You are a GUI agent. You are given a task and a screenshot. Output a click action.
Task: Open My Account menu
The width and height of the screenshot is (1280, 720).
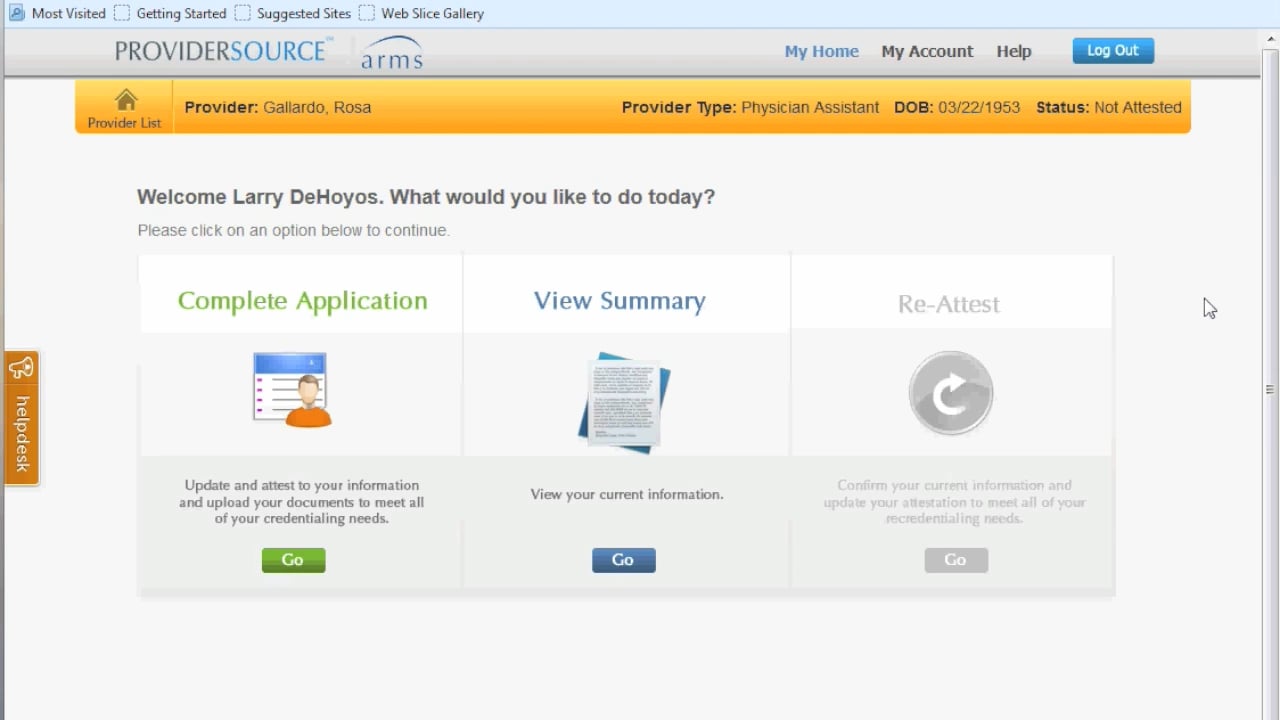click(x=927, y=51)
